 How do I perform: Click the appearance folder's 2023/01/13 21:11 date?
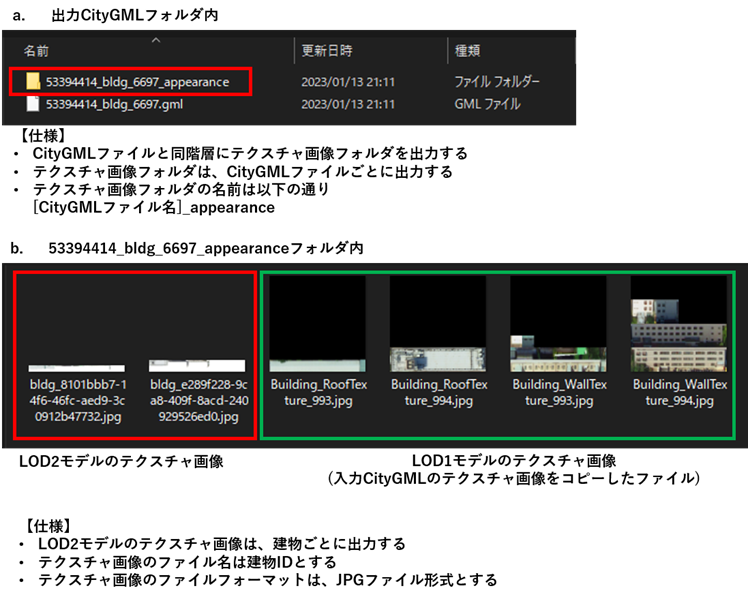tap(348, 82)
